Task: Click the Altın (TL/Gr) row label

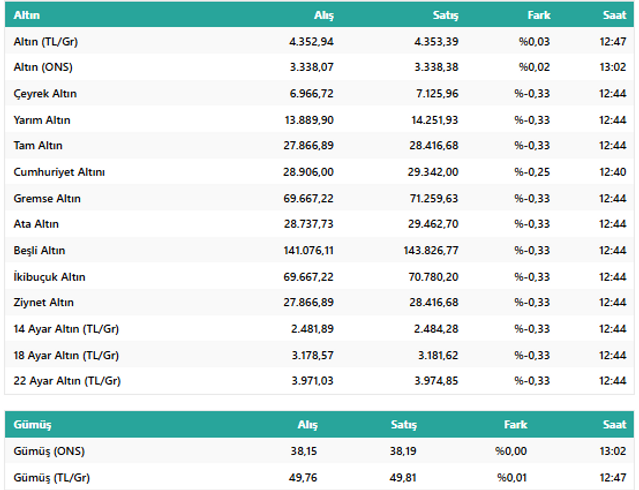Action: 47,41
